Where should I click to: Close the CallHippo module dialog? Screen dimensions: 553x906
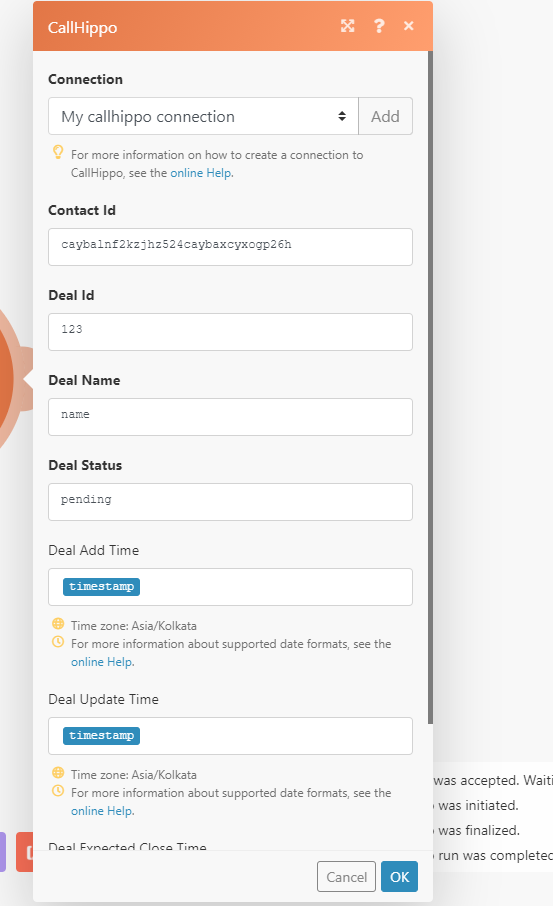pos(409,26)
